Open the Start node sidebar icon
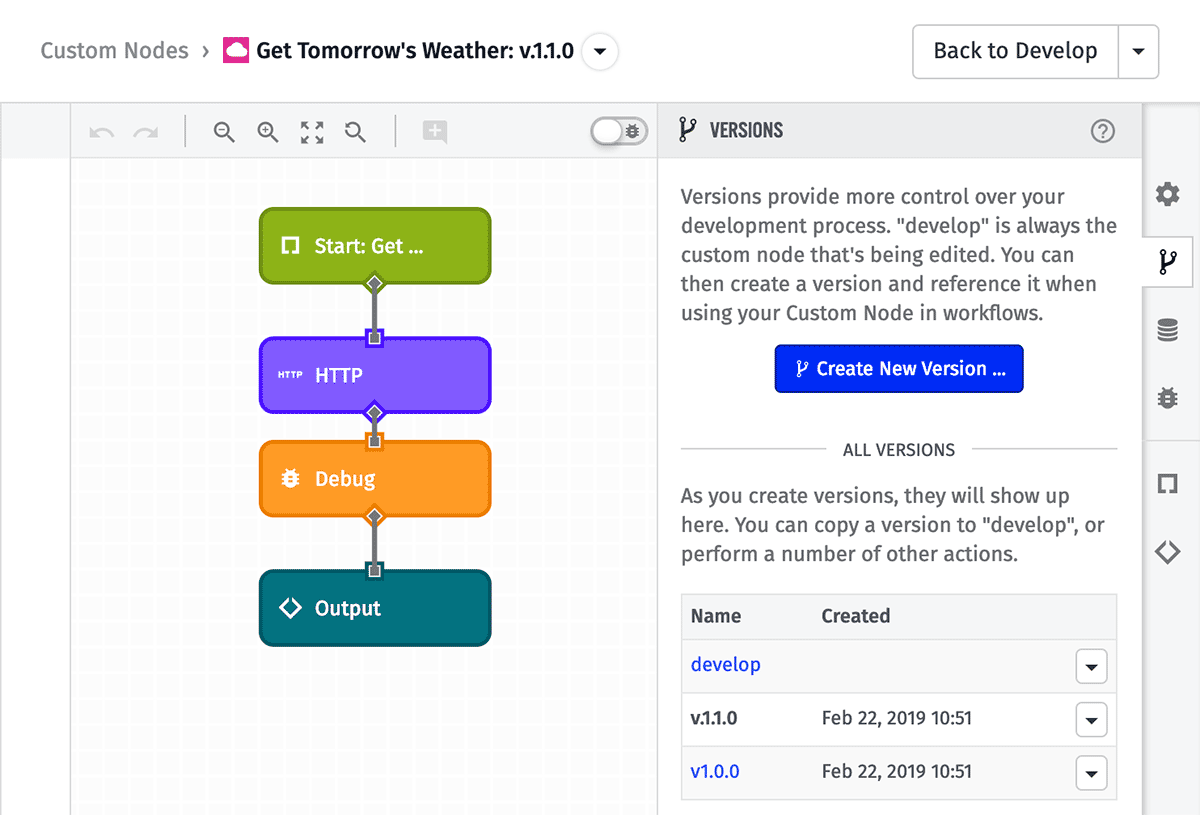Image resolution: width=1200 pixels, height=815 pixels. [x=1167, y=484]
